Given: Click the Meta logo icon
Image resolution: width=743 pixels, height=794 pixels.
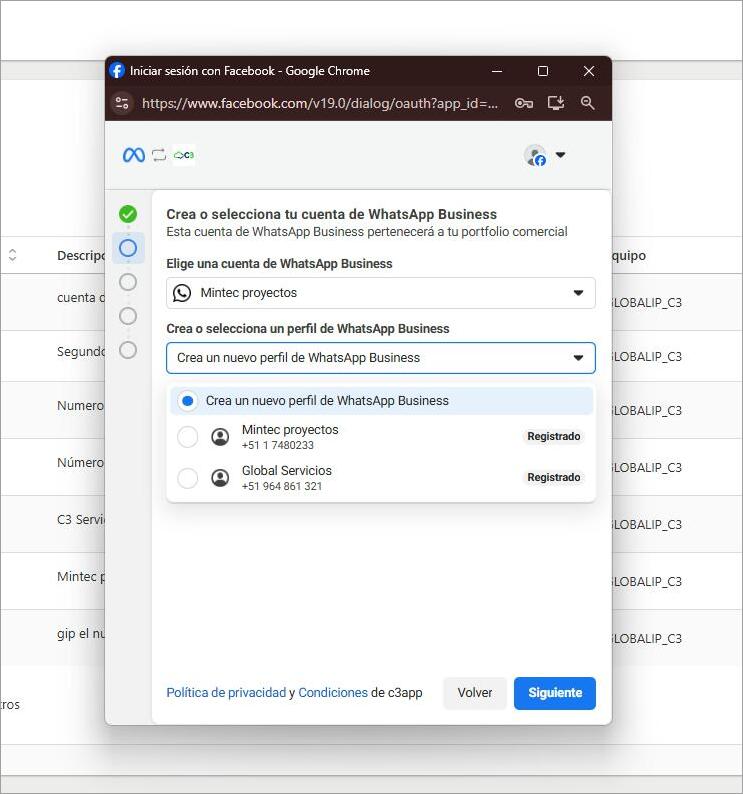Looking at the screenshot, I should coord(133,155).
